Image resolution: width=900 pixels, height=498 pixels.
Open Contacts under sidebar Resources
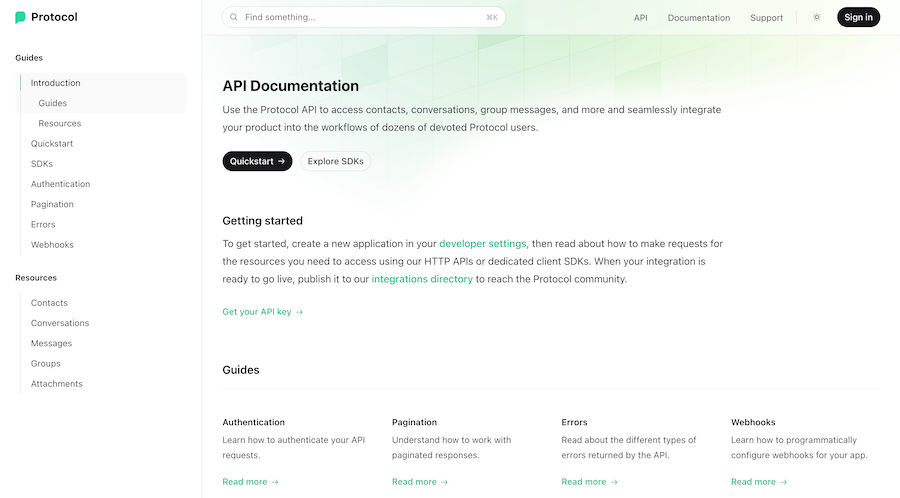pos(49,303)
